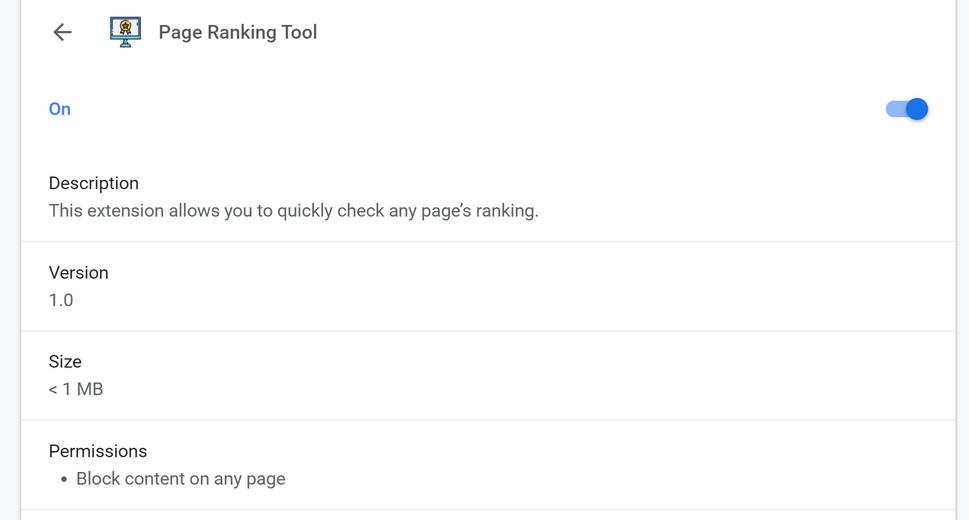Click the word "This" starting the description
969x520 pixels.
[x=66, y=211]
